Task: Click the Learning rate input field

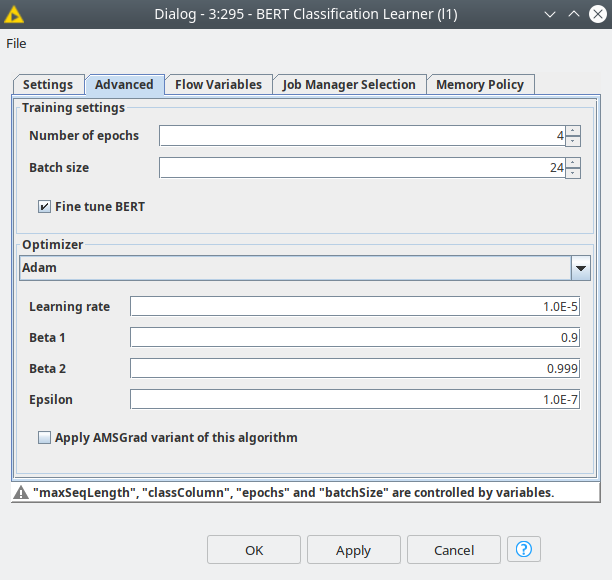Action: click(x=355, y=306)
